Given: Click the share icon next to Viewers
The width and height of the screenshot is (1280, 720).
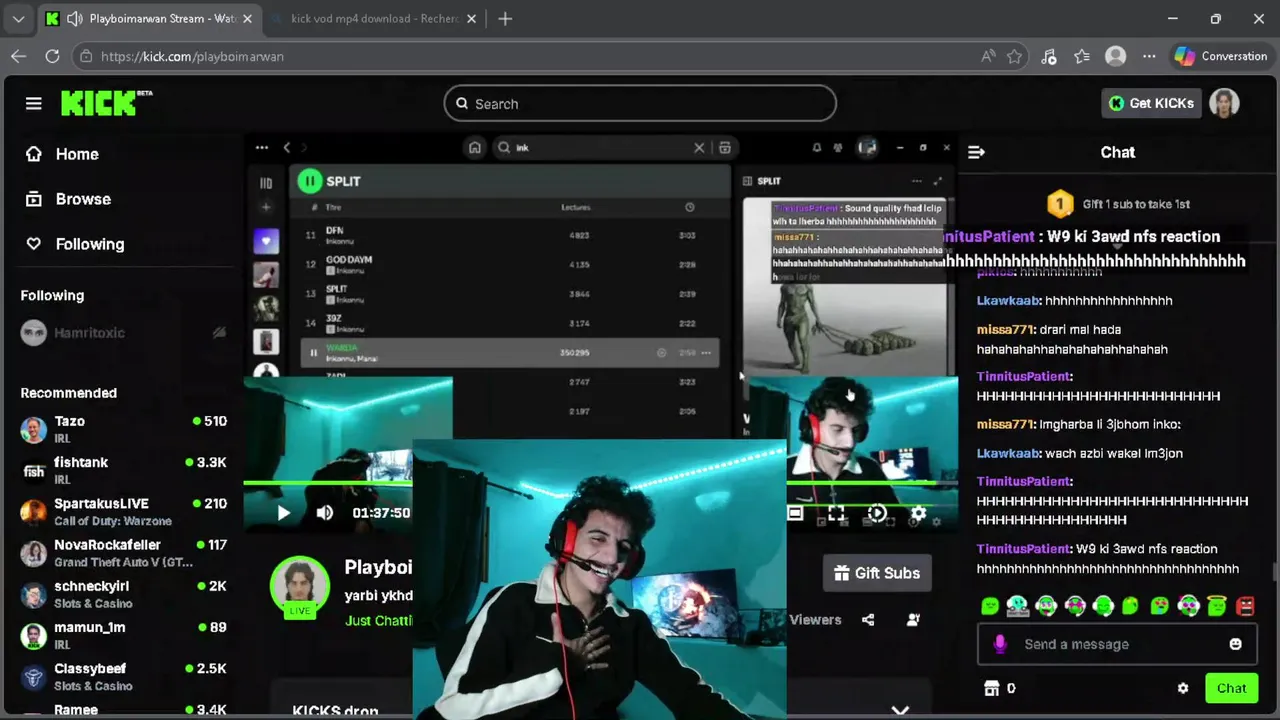Looking at the screenshot, I should pyautogui.click(x=868, y=620).
